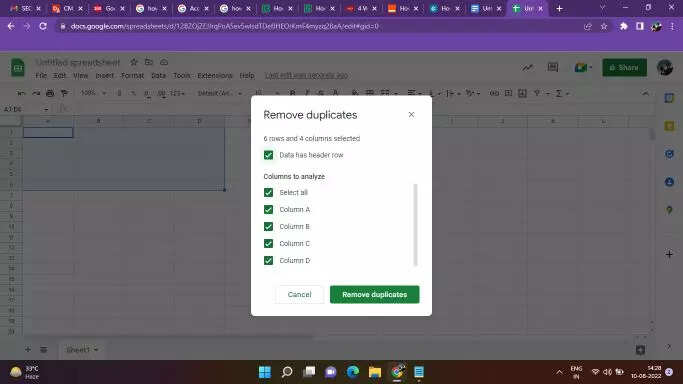Toggle the Select all checkbox

pyautogui.click(x=268, y=192)
